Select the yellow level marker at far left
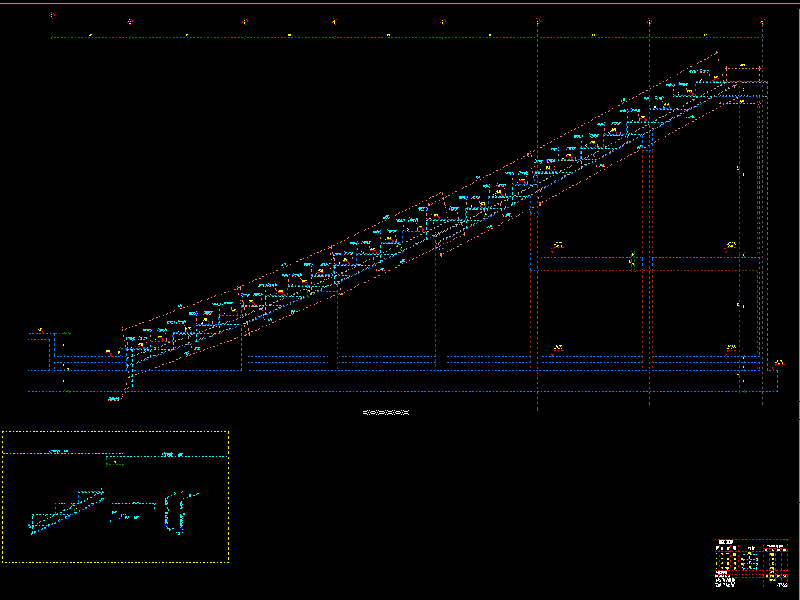Viewport: 800px width, 600px height. [40, 330]
